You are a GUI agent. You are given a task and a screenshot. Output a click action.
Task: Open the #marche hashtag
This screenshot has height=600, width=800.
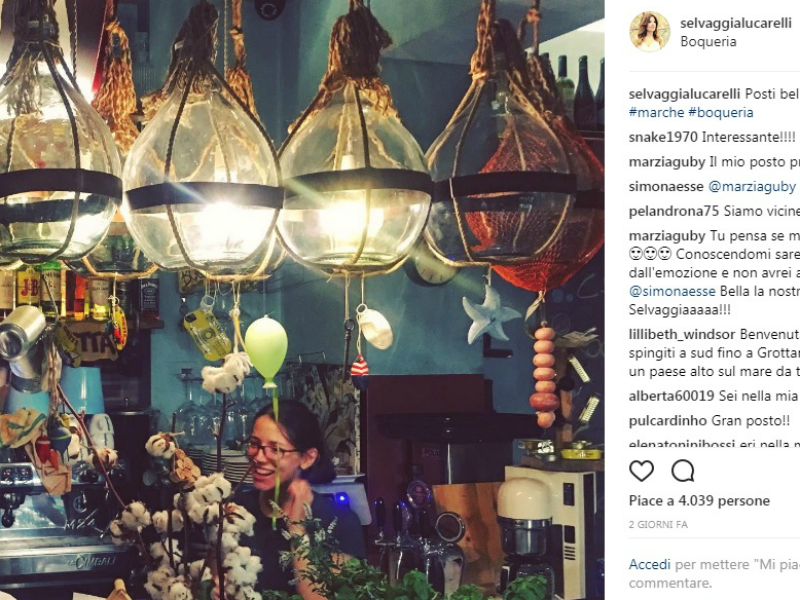tap(656, 112)
